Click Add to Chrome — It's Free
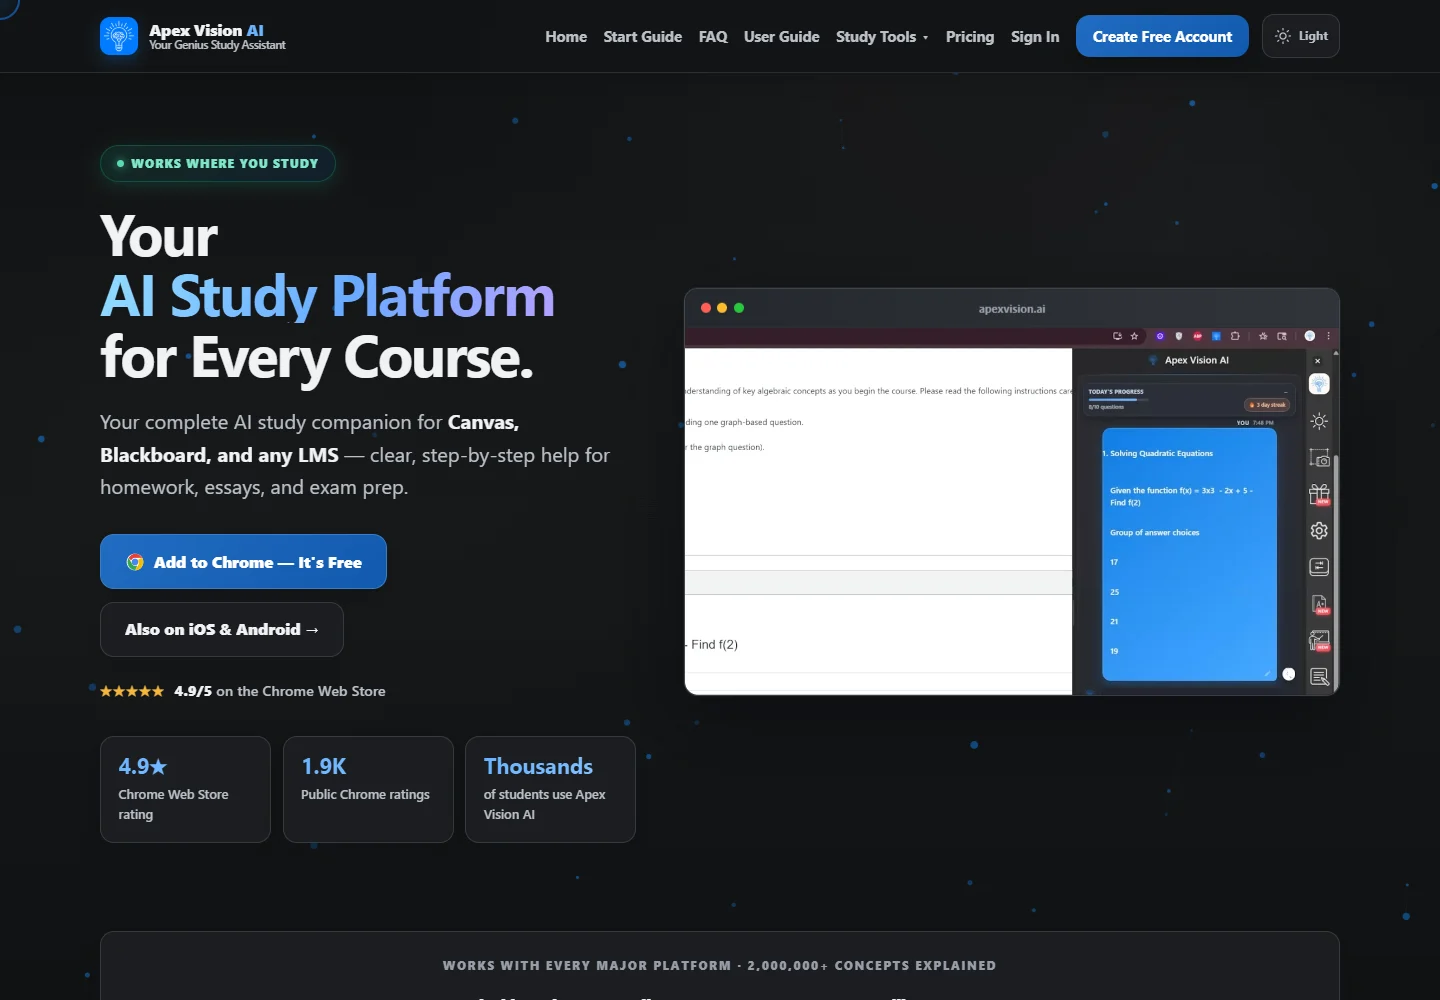The image size is (1440, 1000). pos(243,562)
